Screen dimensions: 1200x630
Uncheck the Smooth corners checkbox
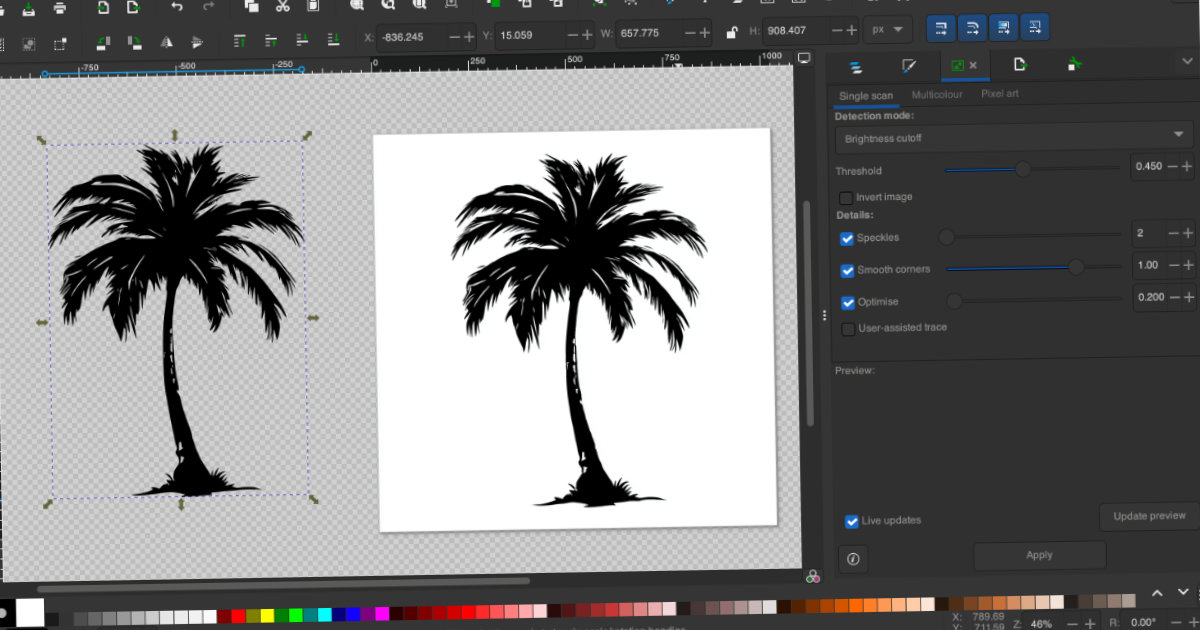848,270
